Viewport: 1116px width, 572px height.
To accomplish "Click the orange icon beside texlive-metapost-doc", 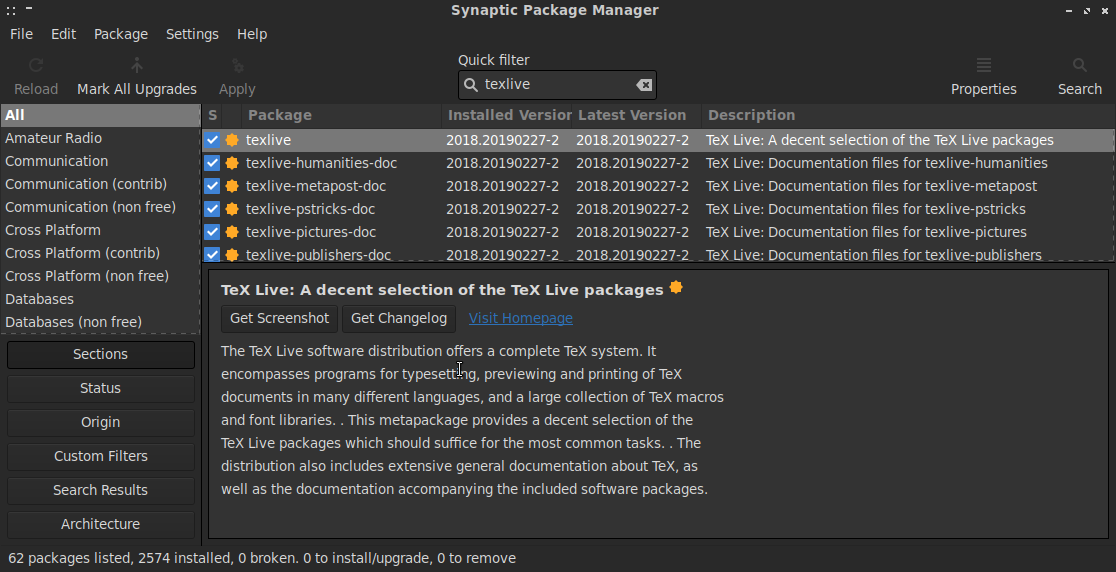I will (x=231, y=186).
